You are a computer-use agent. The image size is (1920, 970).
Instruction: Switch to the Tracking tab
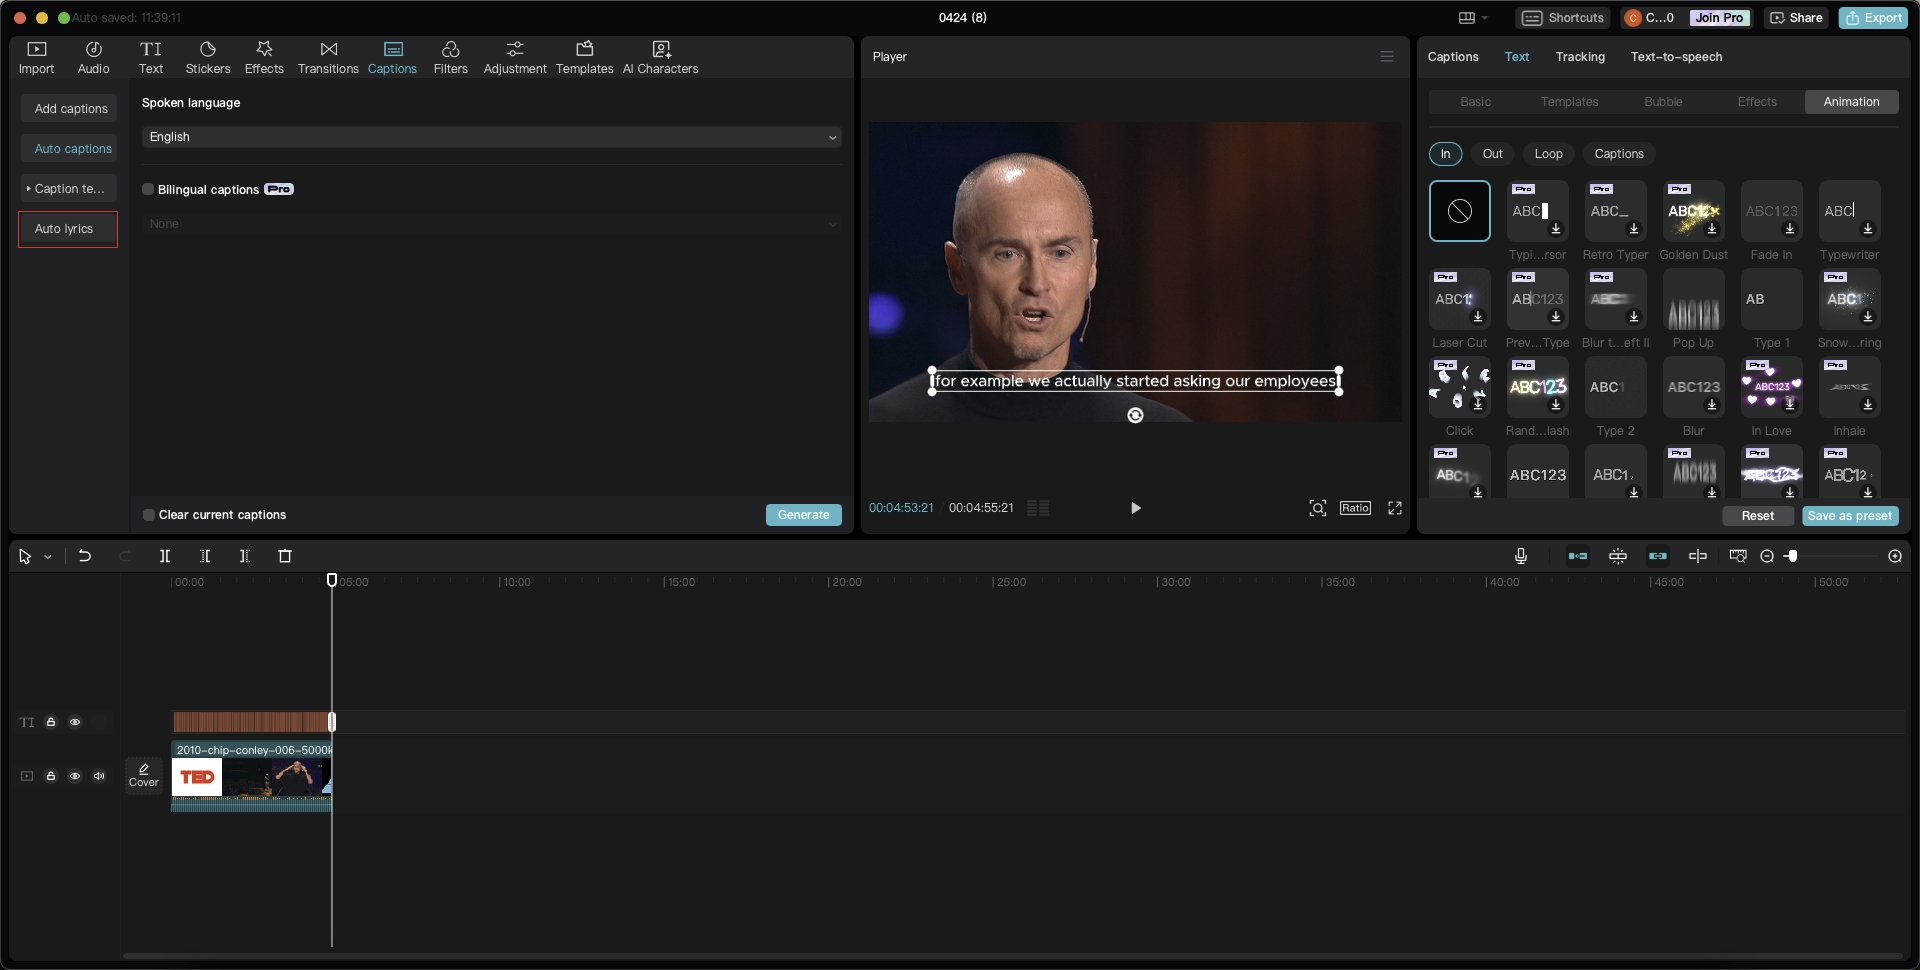tap(1580, 57)
